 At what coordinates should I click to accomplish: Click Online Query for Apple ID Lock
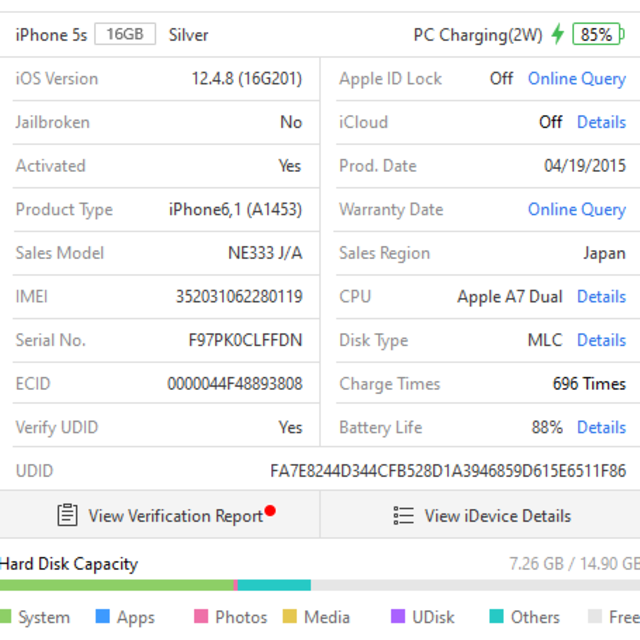click(577, 78)
